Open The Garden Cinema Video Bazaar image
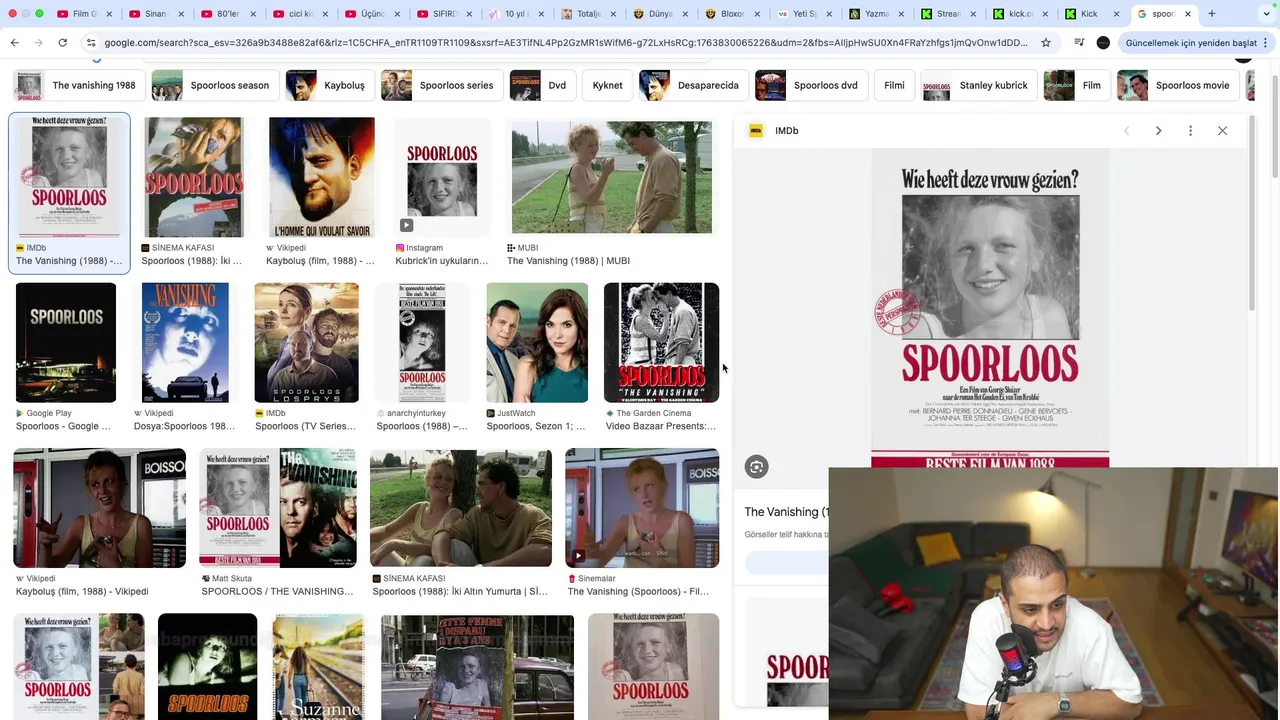 (x=661, y=343)
